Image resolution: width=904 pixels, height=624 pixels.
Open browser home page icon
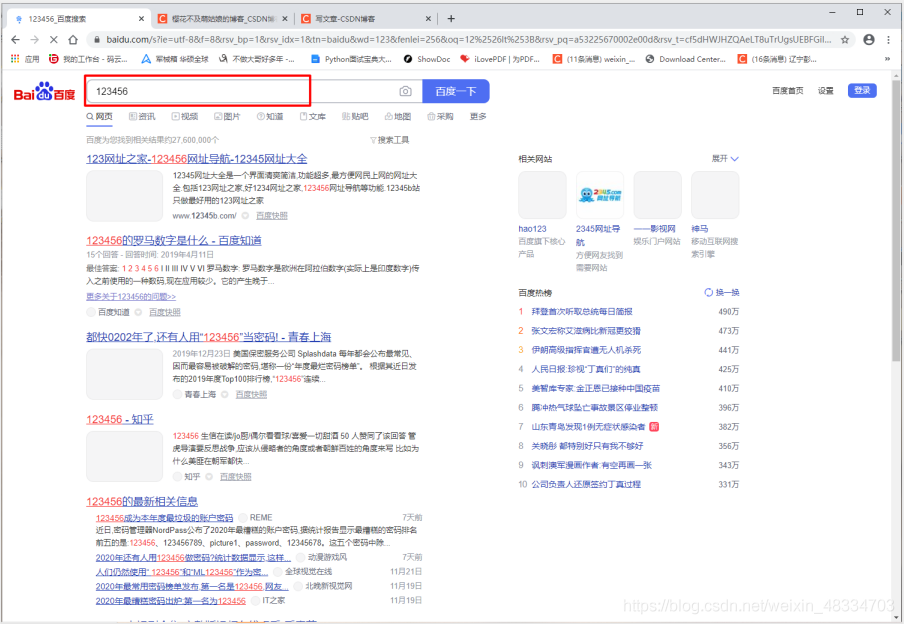[73, 39]
